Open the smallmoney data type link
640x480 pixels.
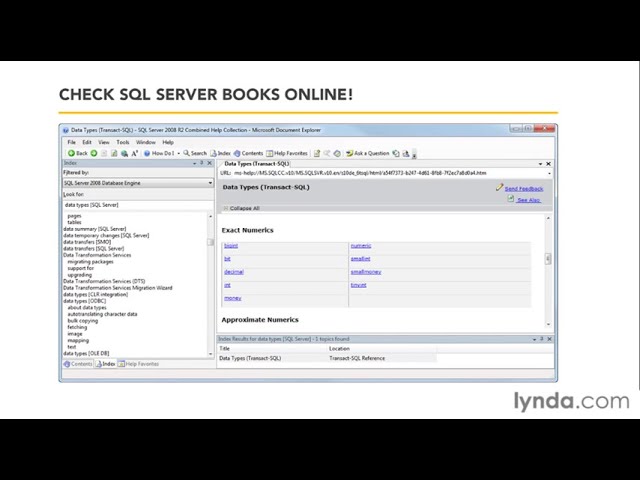(x=366, y=272)
